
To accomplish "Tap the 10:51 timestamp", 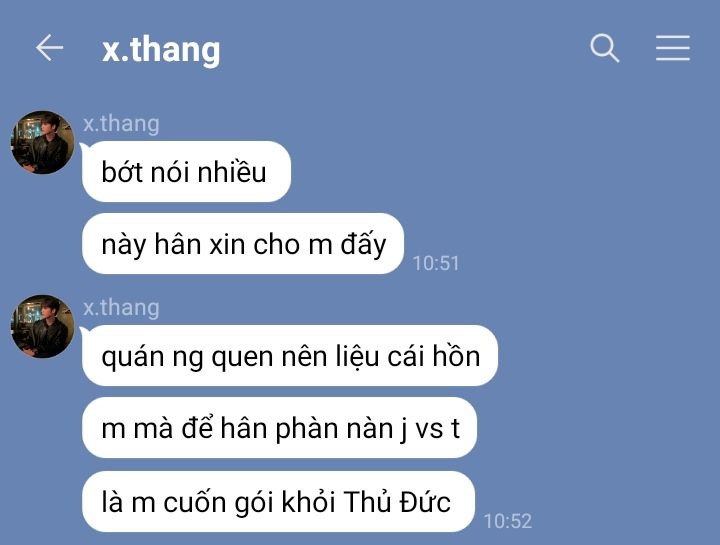I will click(x=436, y=263).
